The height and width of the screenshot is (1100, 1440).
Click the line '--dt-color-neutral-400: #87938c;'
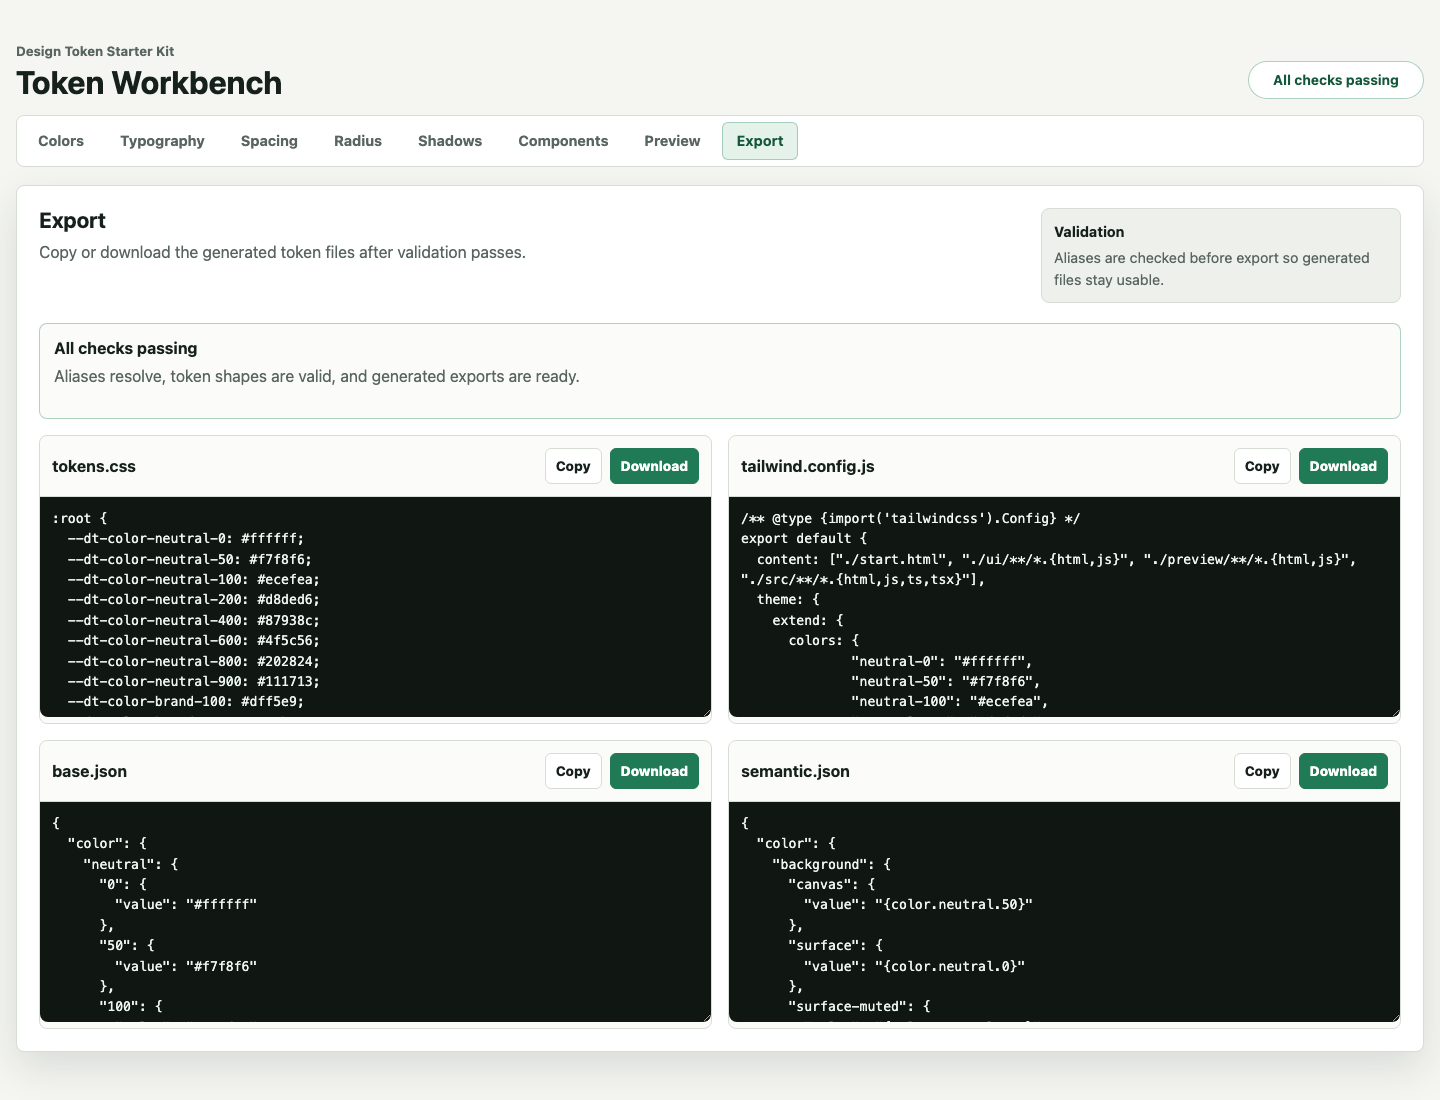(194, 620)
